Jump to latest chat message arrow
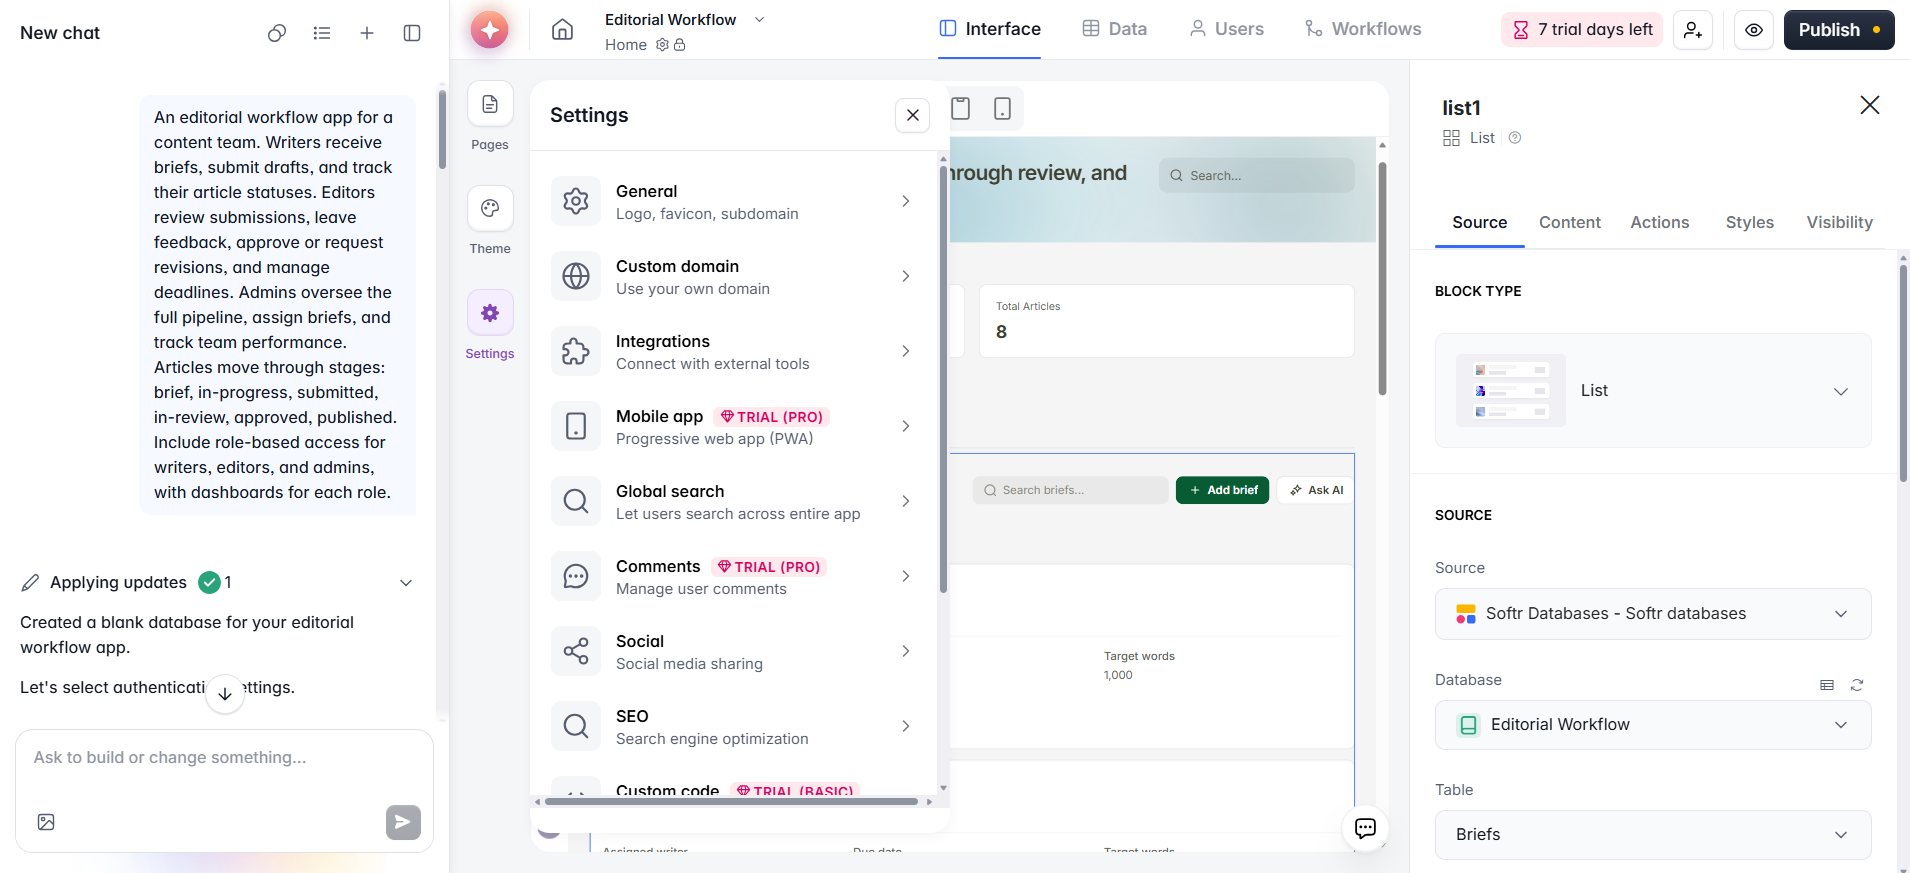Viewport: 1910px width, 873px height. pyautogui.click(x=225, y=693)
